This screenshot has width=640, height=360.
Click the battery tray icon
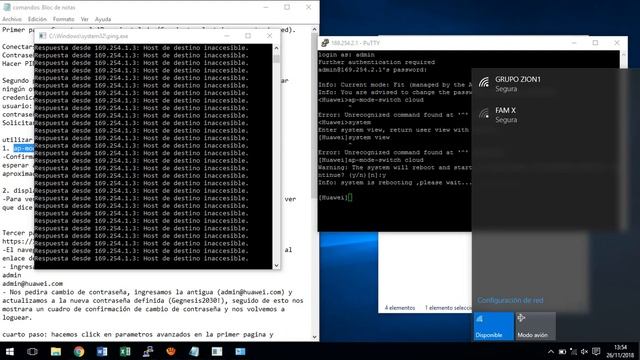[562, 351]
